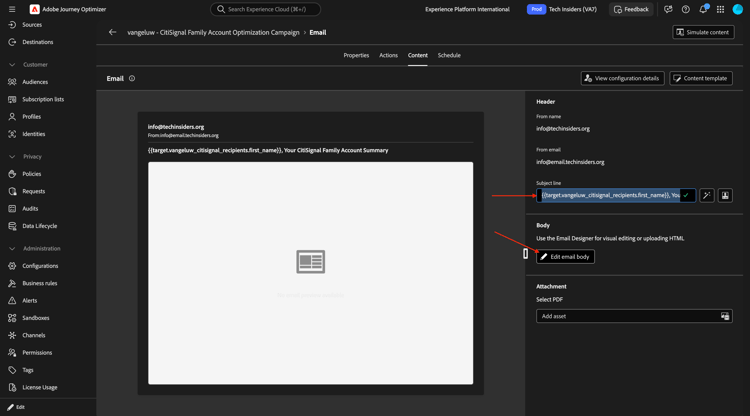Click into the Subject line field
Image resolution: width=750 pixels, height=416 pixels.
pos(608,195)
